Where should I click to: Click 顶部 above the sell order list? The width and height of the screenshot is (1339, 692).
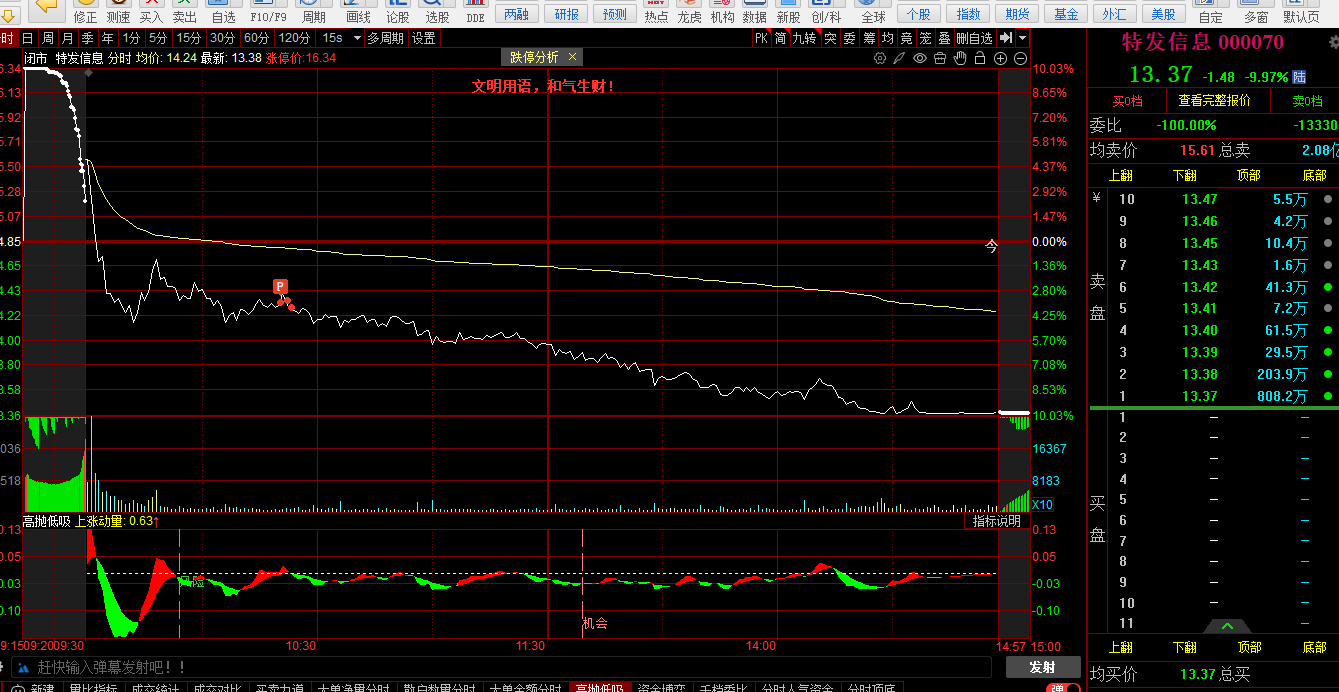pyautogui.click(x=1249, y=175)
